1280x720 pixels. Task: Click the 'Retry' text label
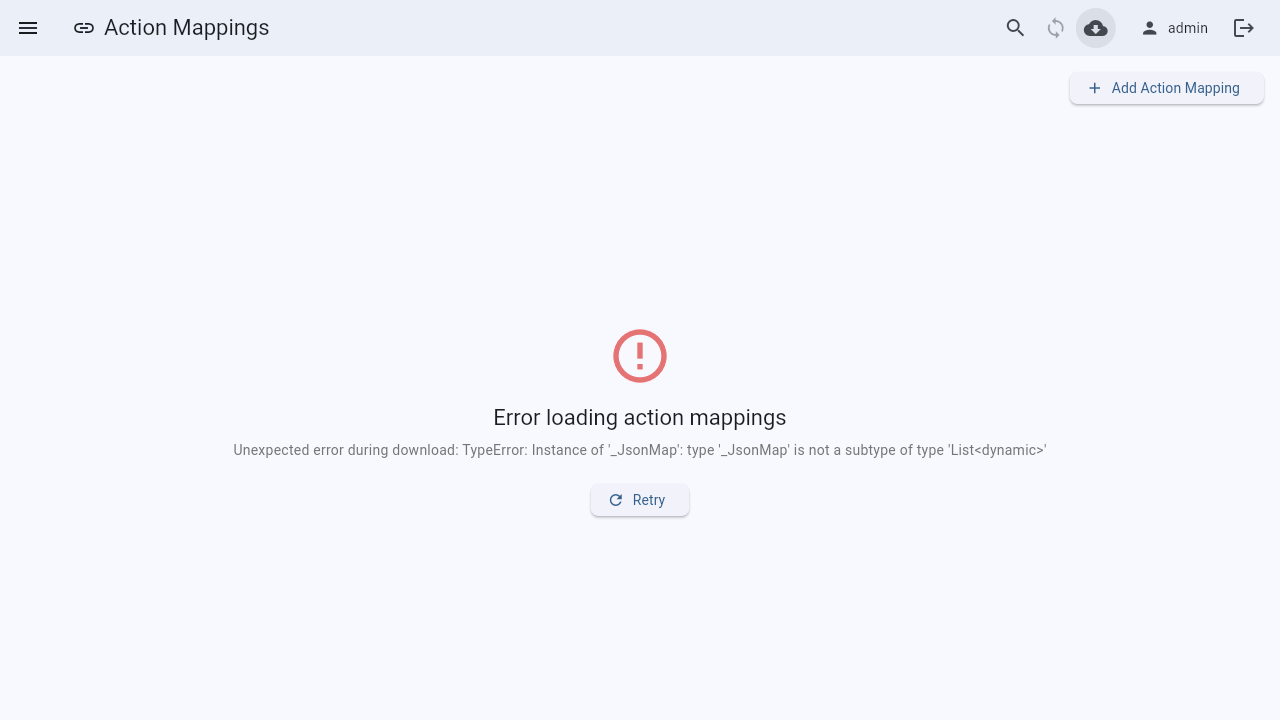(649, 500)
